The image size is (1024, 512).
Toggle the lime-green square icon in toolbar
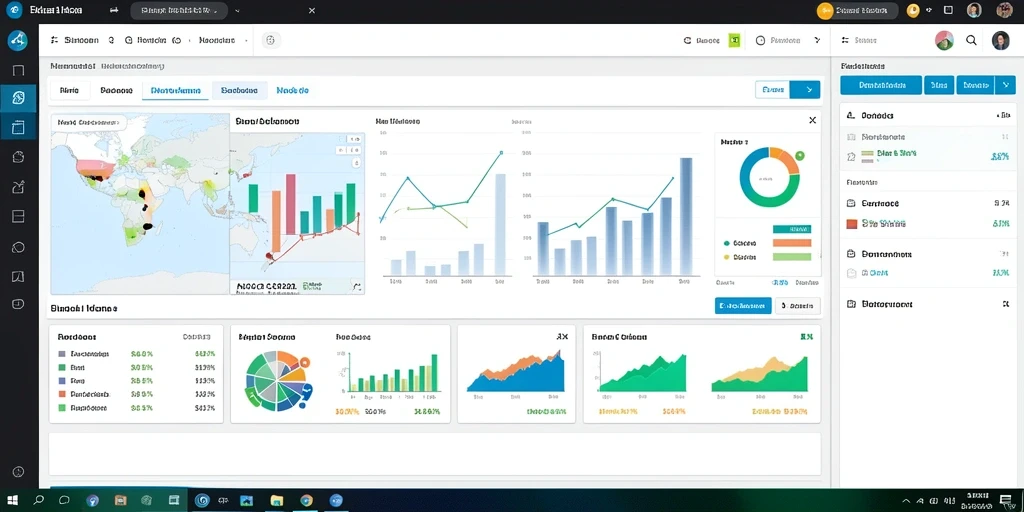tap(734, 40)
